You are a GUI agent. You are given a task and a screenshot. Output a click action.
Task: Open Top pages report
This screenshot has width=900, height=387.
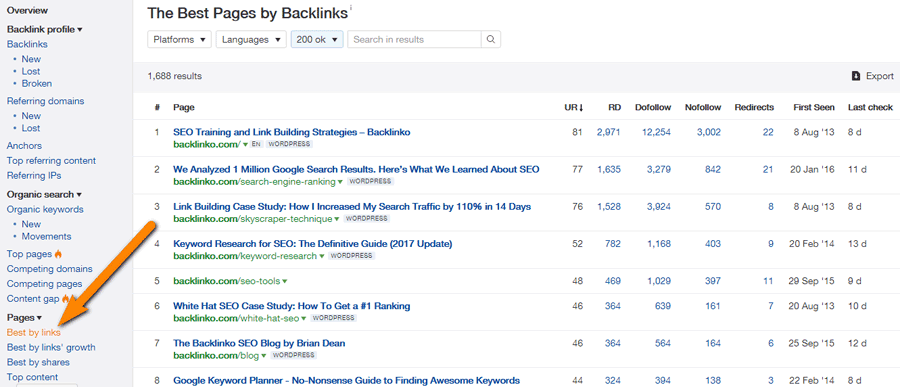coord(29,254)
